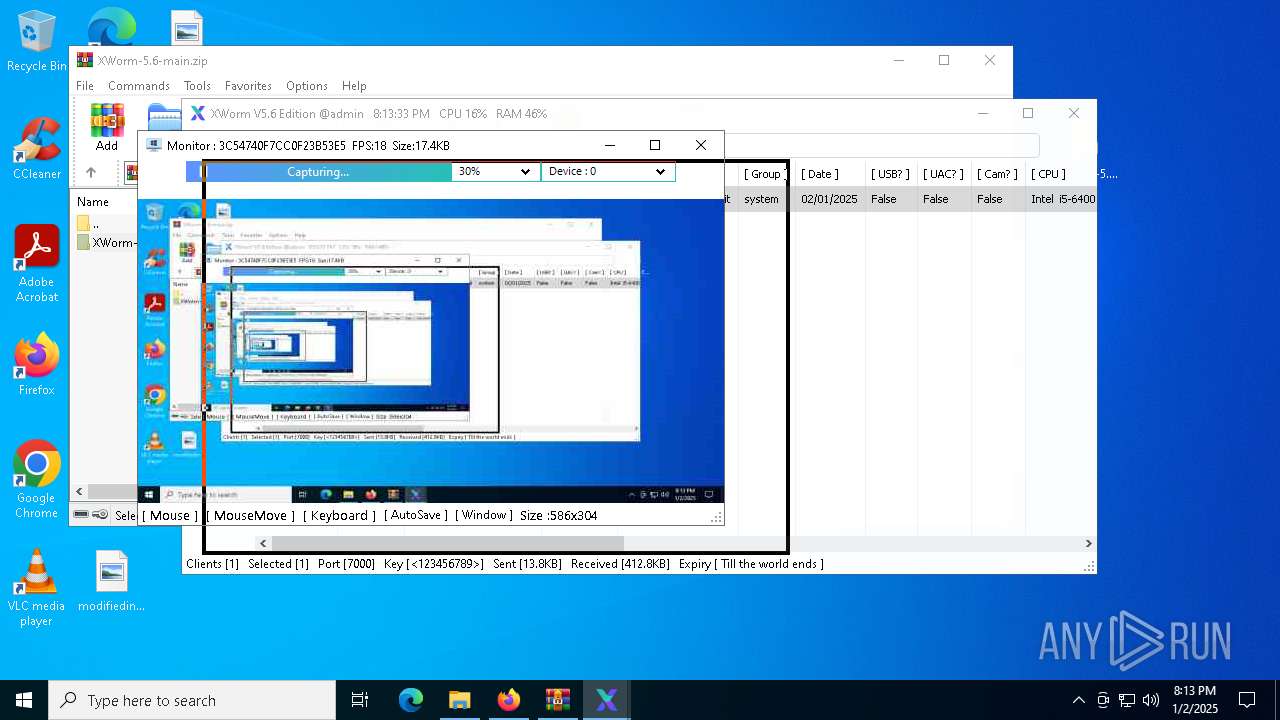Click the [ Cam? ] column header
The height and width of the screenshot is (720, 1280).
click(997, 174)
